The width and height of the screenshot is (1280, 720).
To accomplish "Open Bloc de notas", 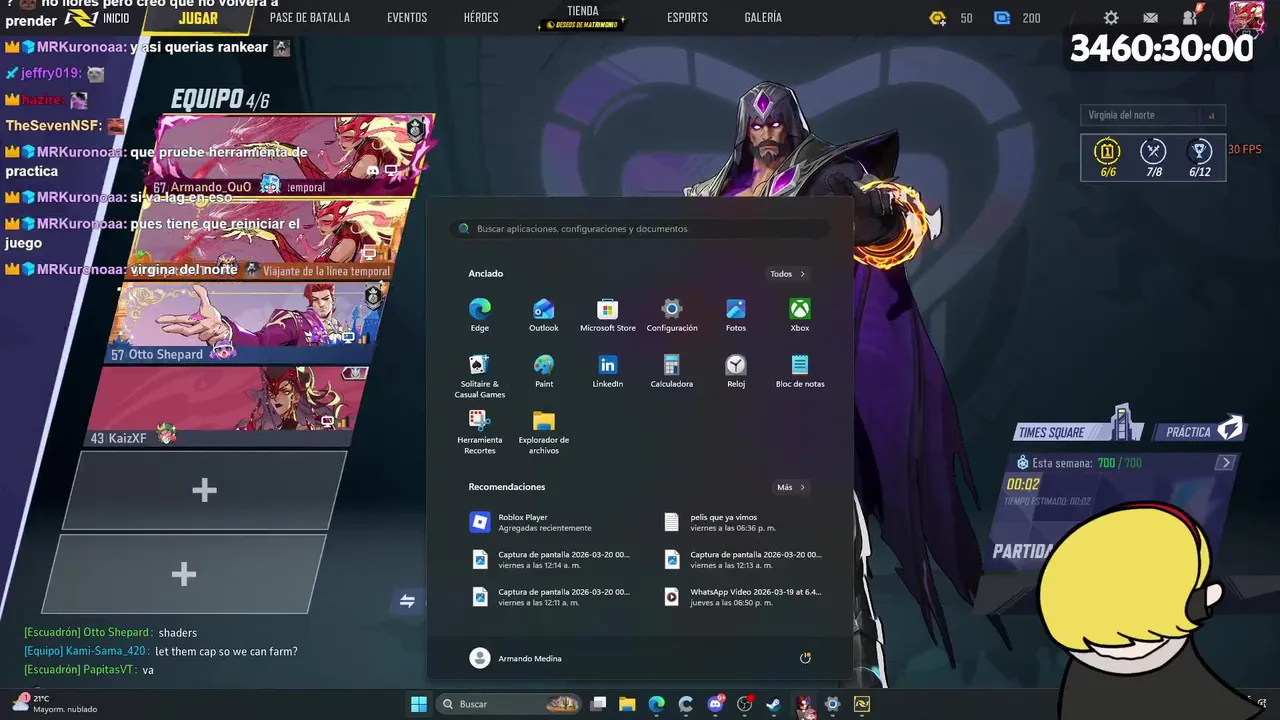I will pyautogui.click(x=800, y=370).
